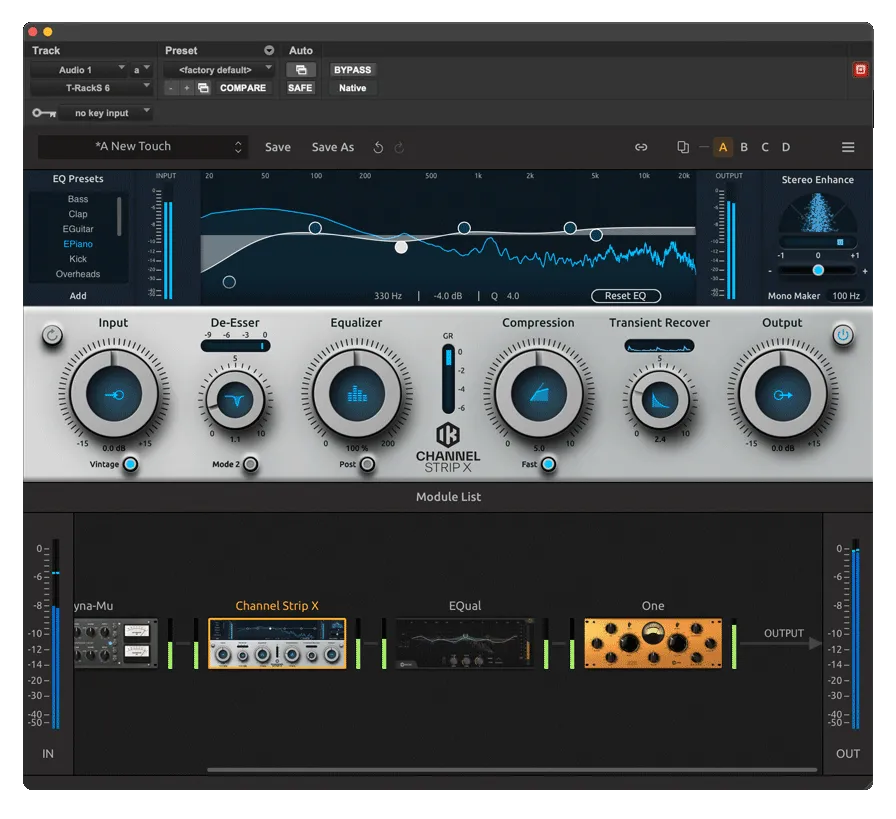Click the chain link icon near snapshots

[x=641, y=146]
